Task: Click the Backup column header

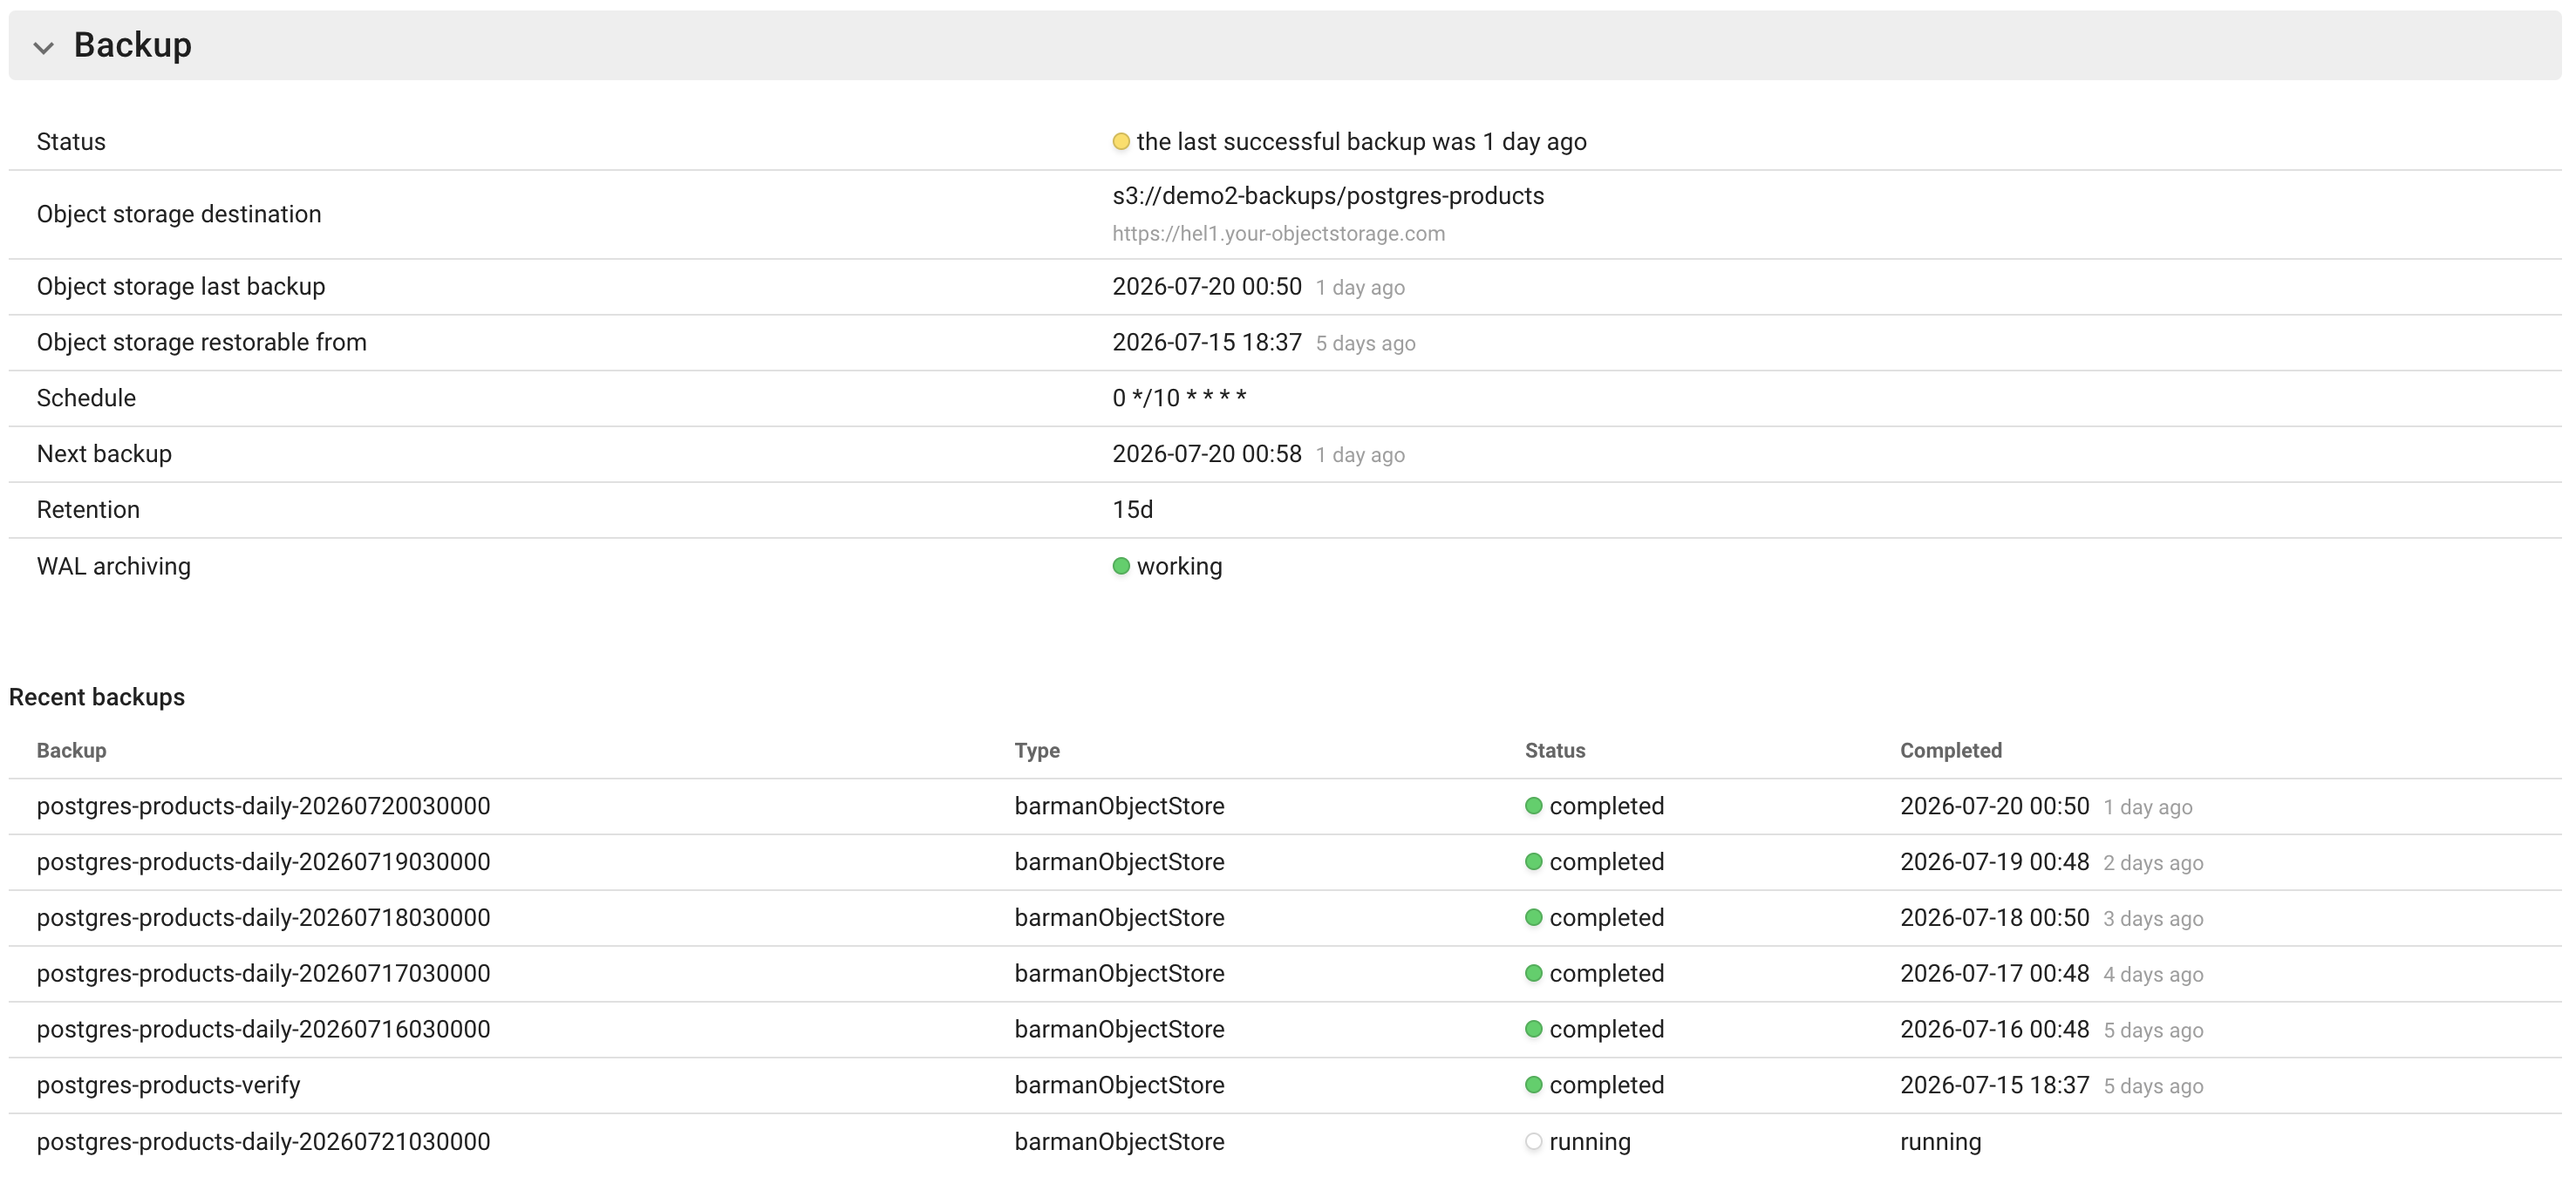Action: (71, 751)
